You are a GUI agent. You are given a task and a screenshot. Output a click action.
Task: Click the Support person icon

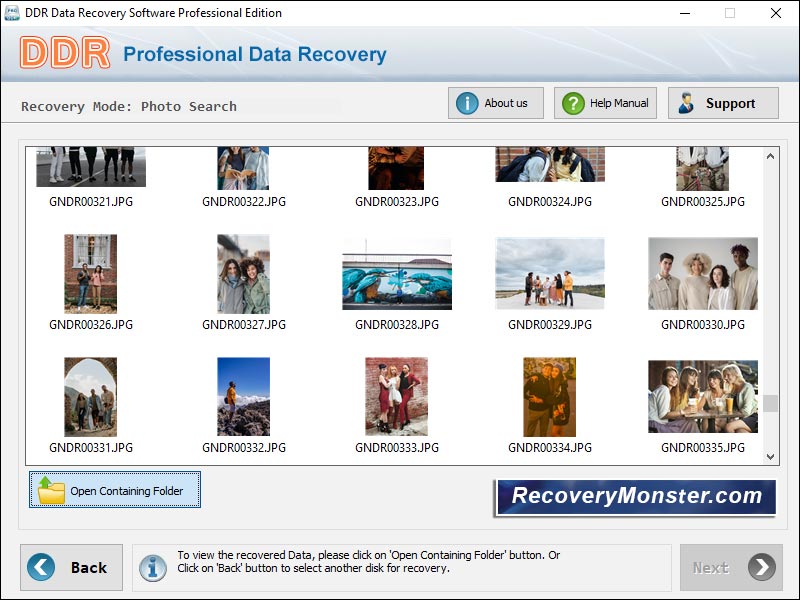pyautogui.click(x=686, y=103)
